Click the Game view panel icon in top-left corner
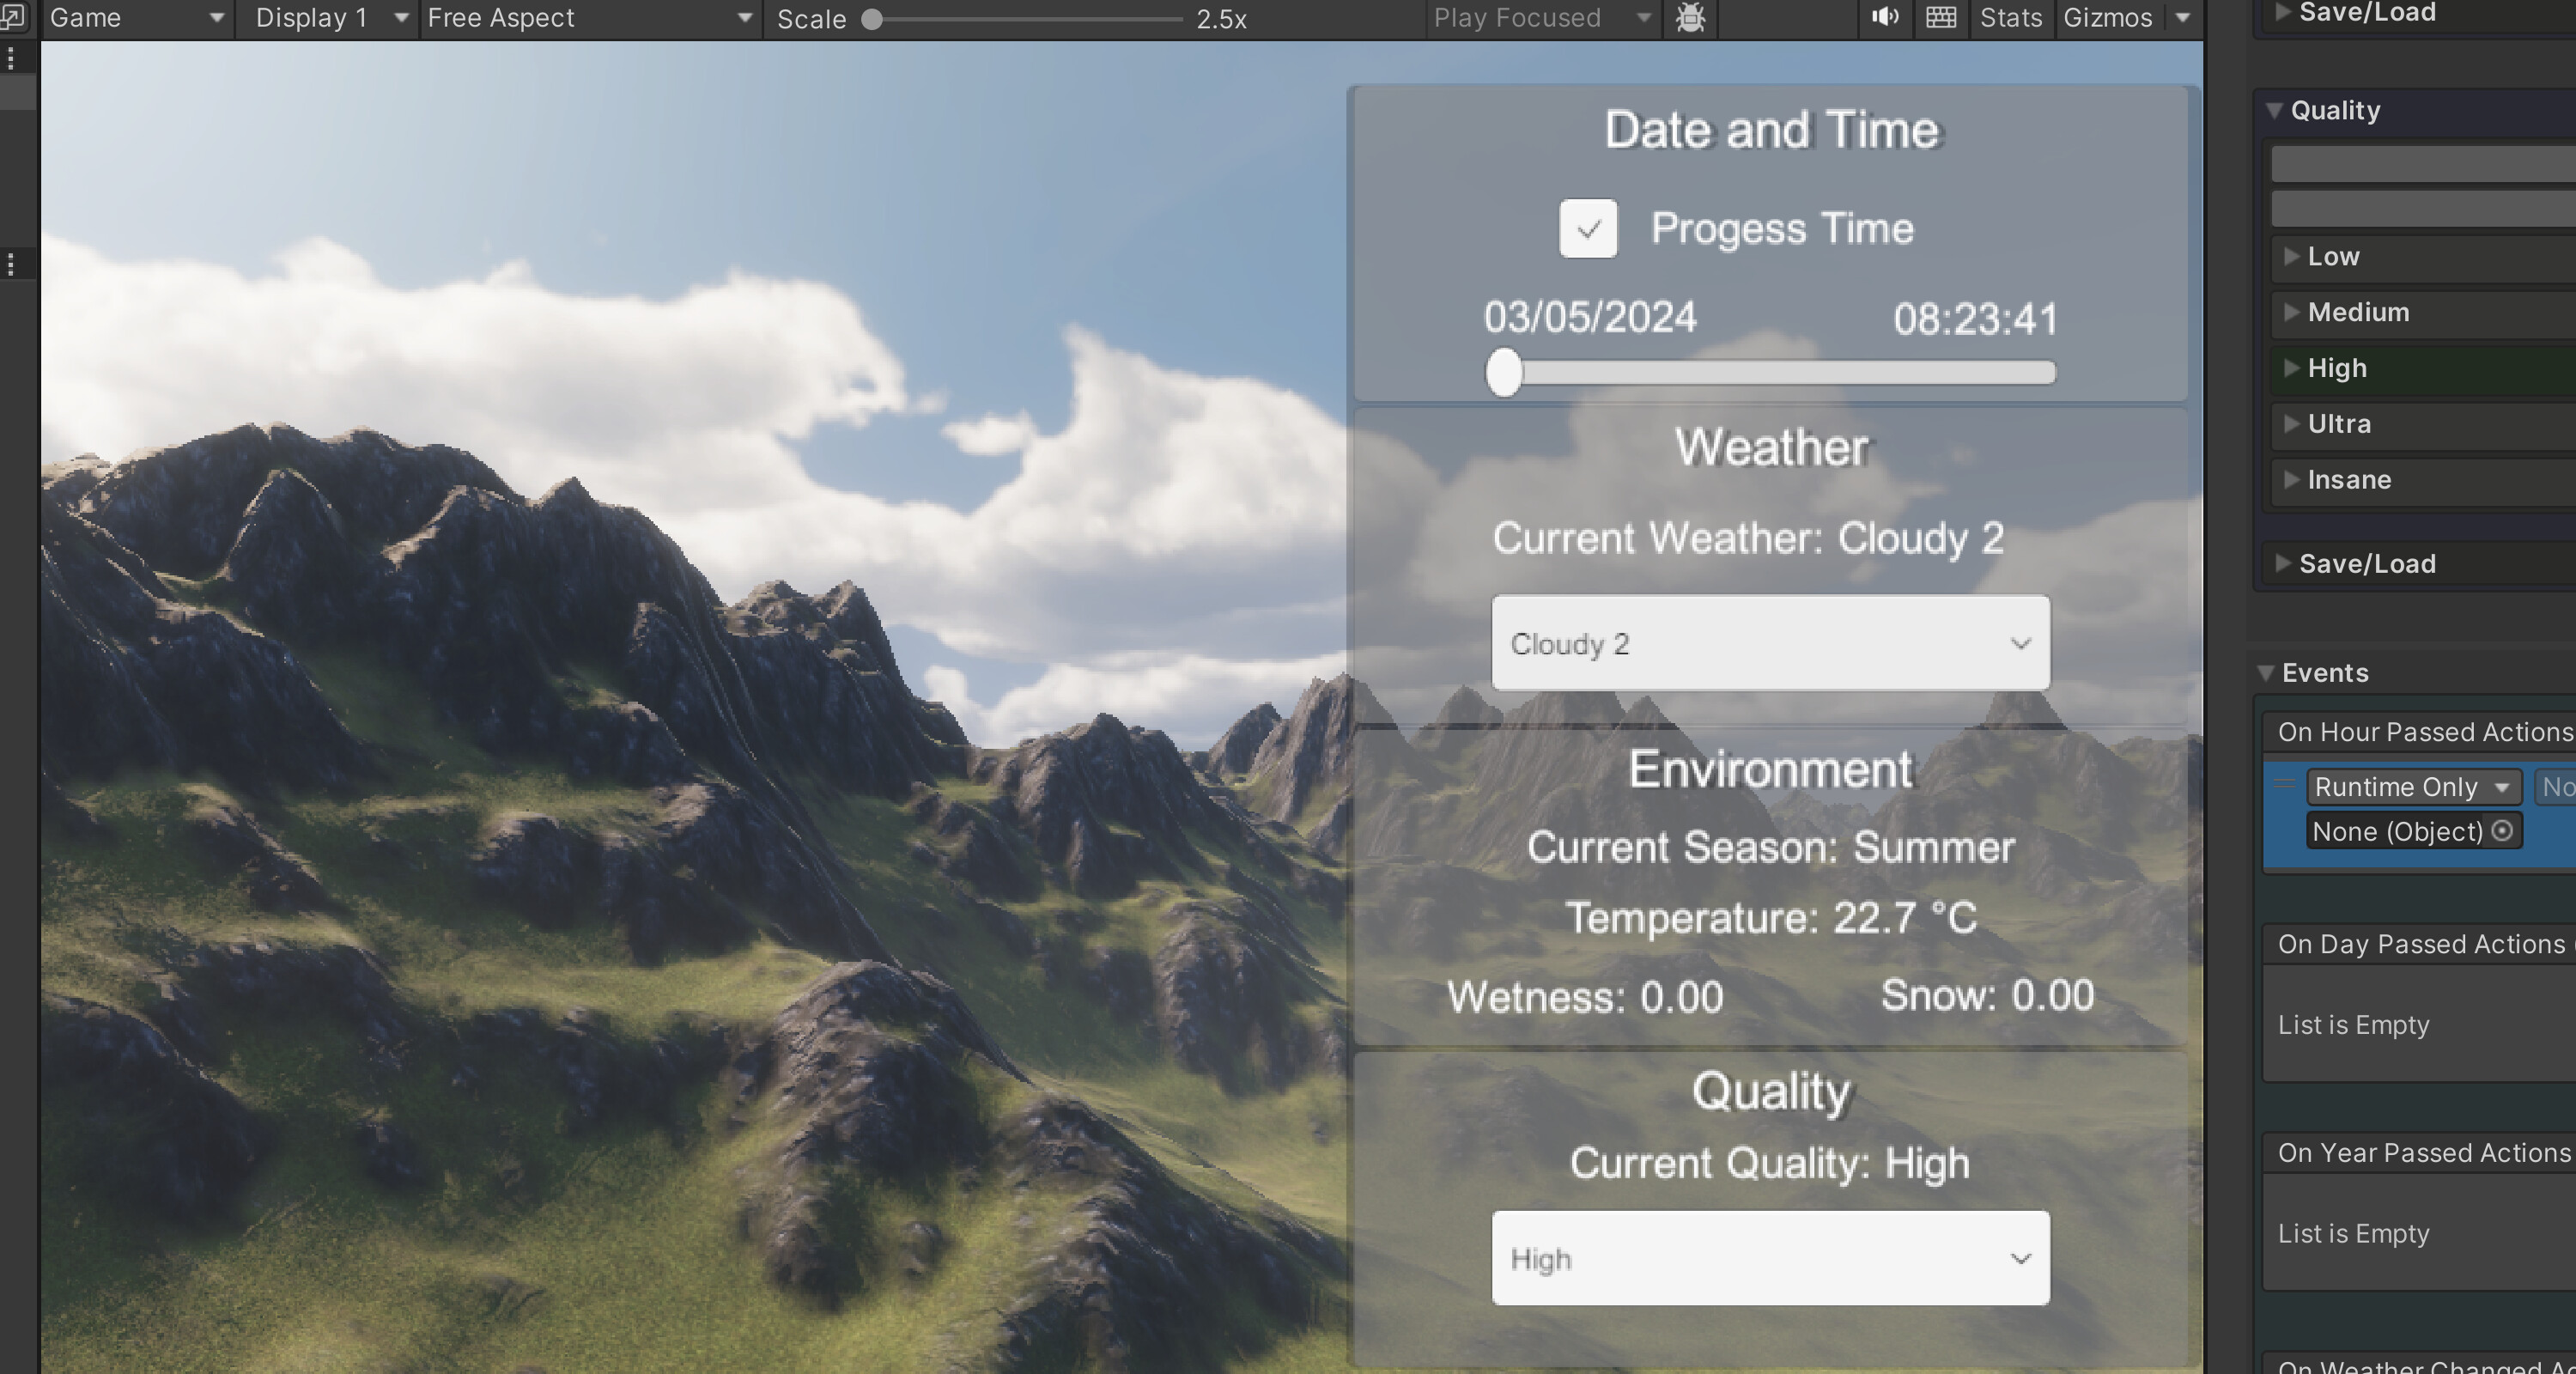 pos(13,18)
